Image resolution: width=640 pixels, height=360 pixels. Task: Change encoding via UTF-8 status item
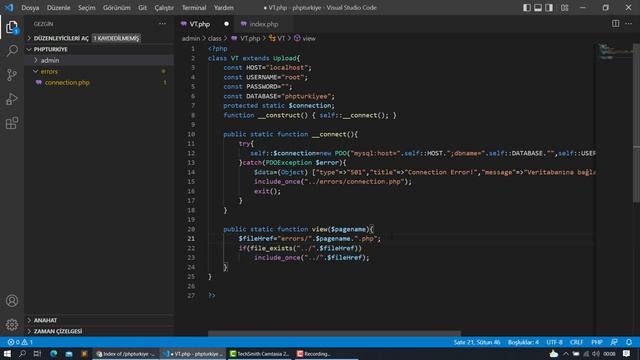(x=554, y=342)
